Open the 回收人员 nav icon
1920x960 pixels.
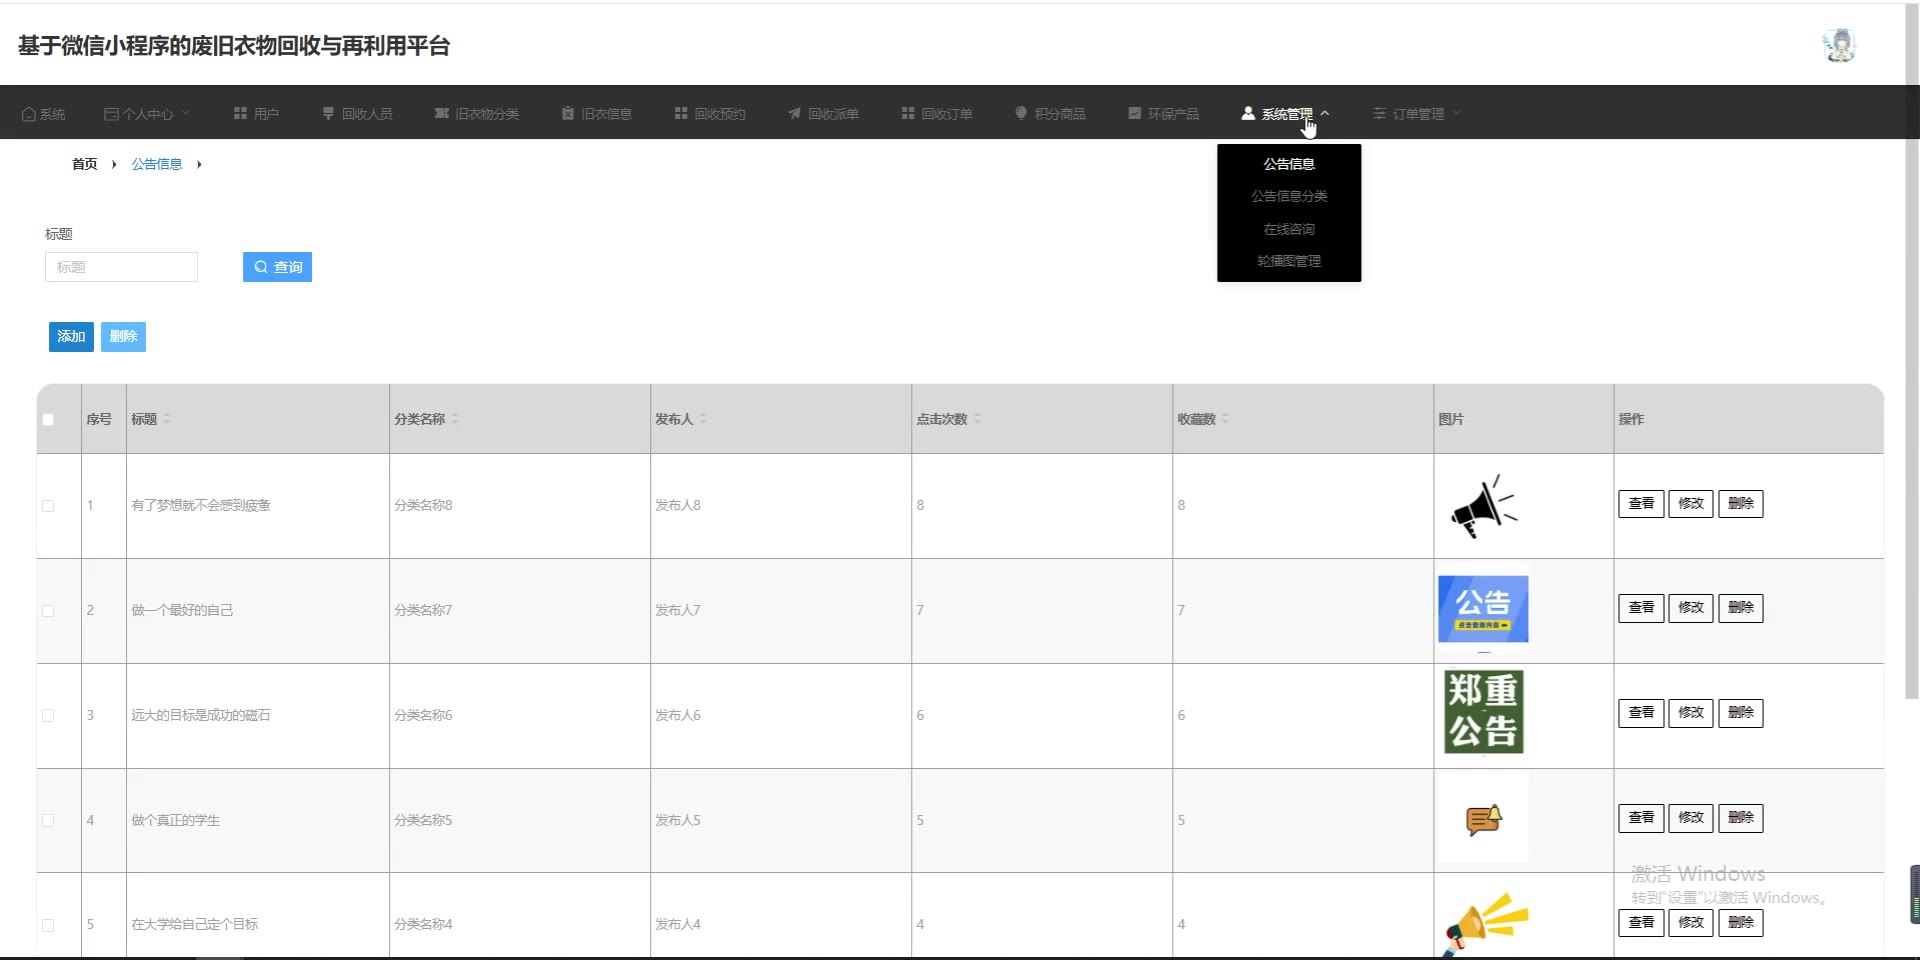pos(328,113)
